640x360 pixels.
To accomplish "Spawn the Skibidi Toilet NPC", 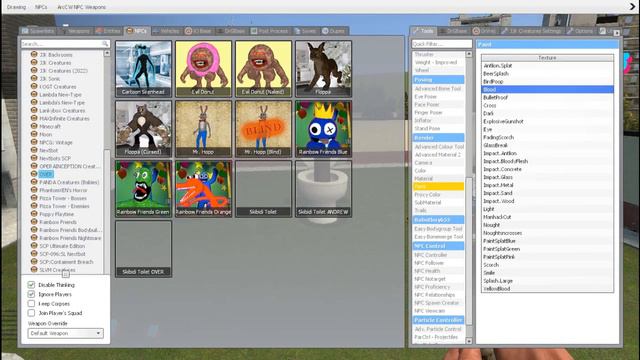I will 263,189.
